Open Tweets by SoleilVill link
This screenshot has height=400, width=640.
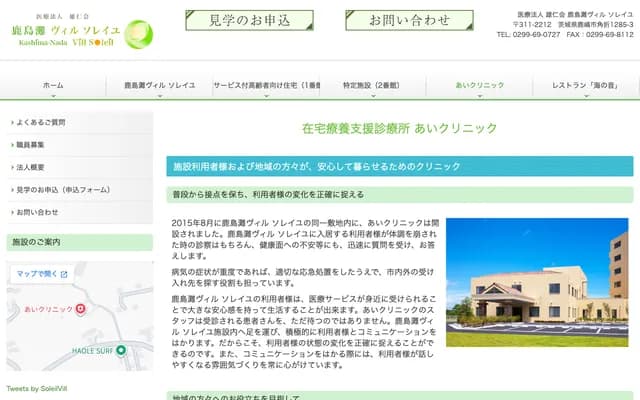coord(37,389)
